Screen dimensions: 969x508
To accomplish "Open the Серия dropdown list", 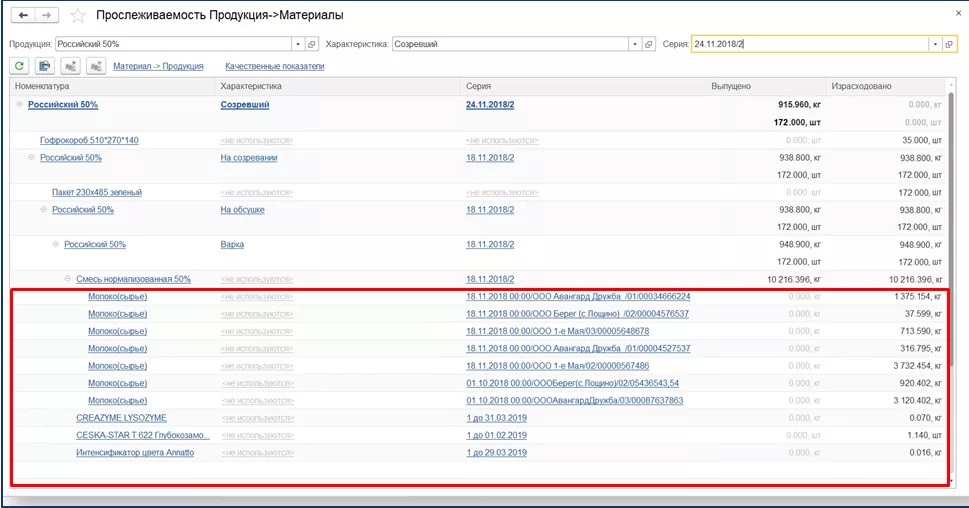I will (934, 44).
